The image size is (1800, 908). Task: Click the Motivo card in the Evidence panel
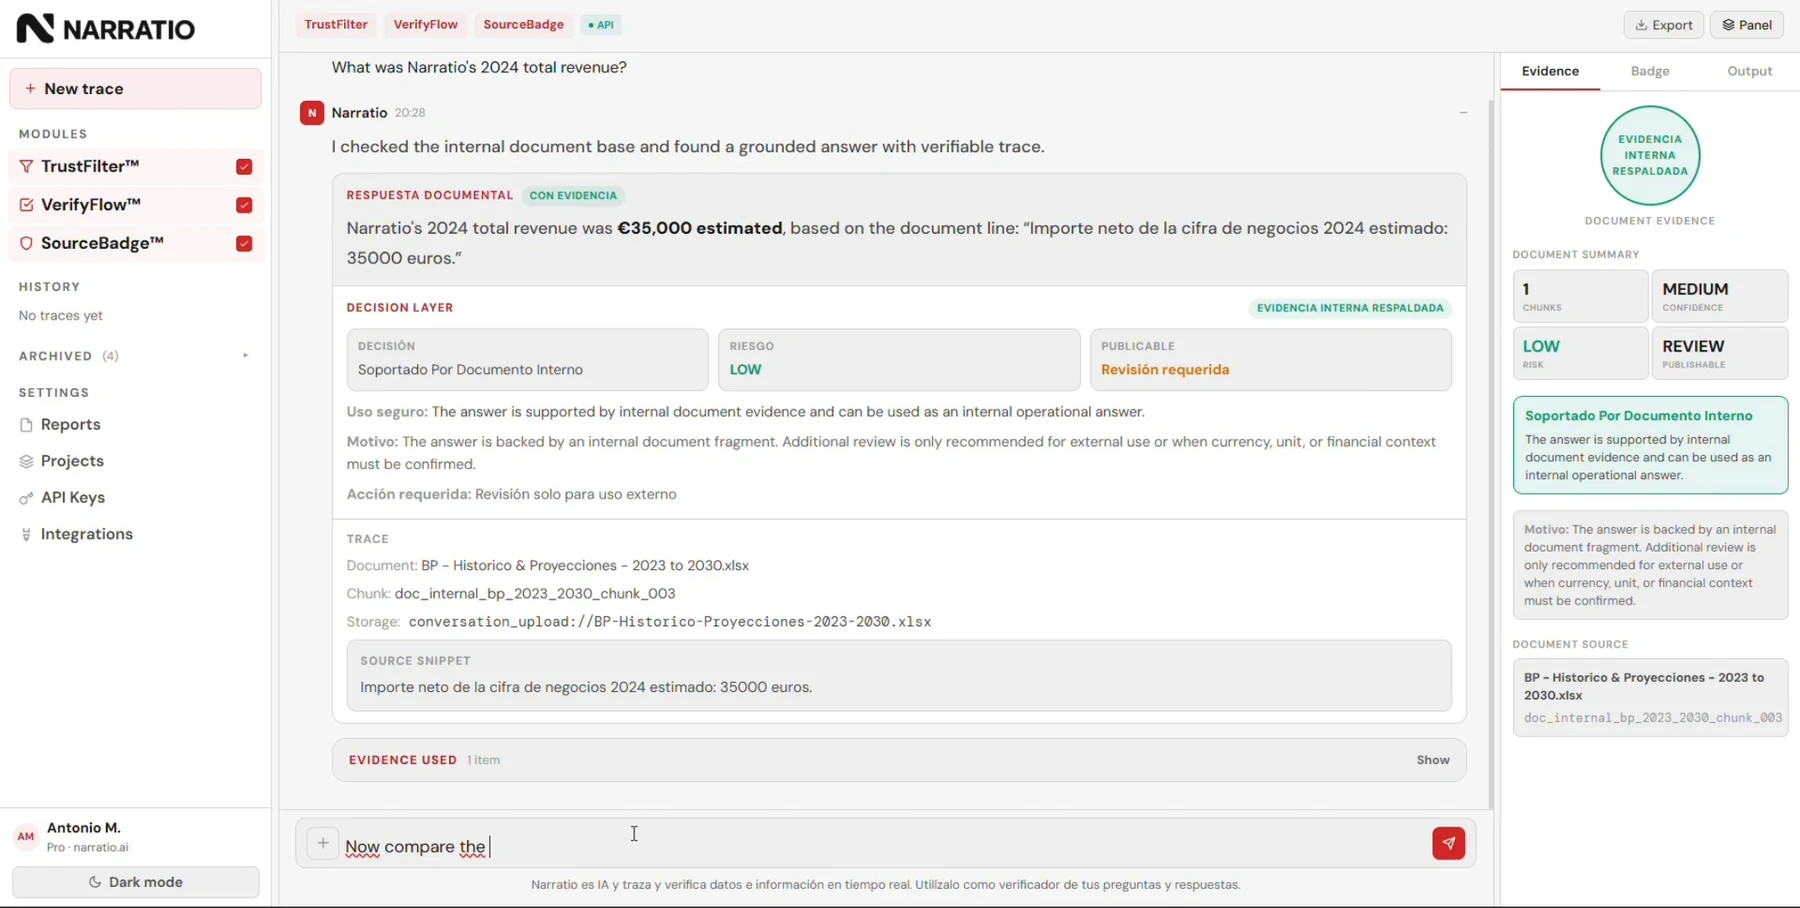click(x=1650, y=565)
